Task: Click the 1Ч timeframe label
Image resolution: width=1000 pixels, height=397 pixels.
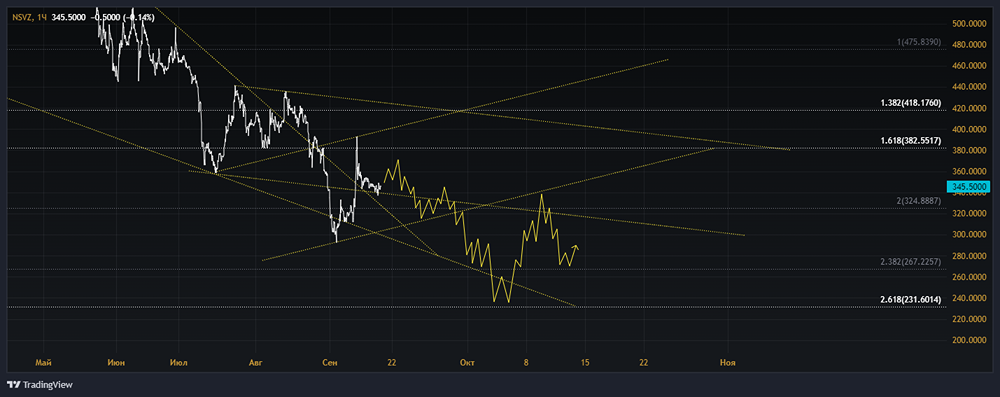Action: (x=42, y=17)
